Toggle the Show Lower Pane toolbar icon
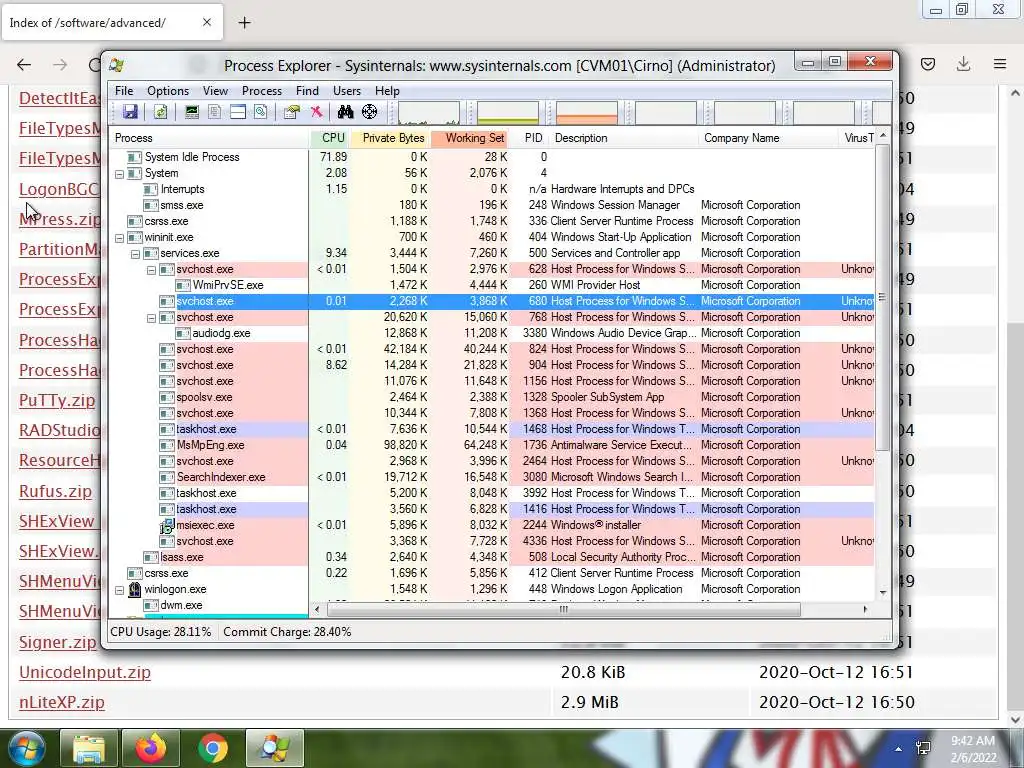The width and height of the screenshot is (1024, 768). [x=238, y=112]
